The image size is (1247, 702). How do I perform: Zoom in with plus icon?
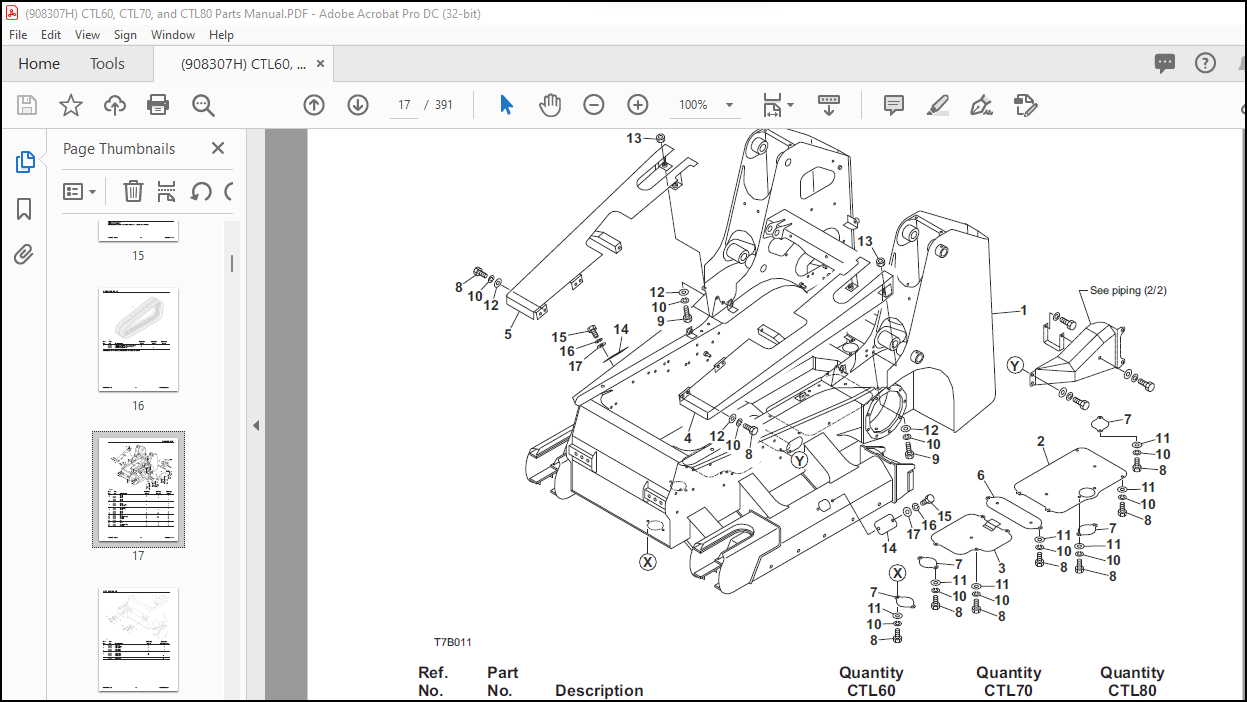(638, 105)
